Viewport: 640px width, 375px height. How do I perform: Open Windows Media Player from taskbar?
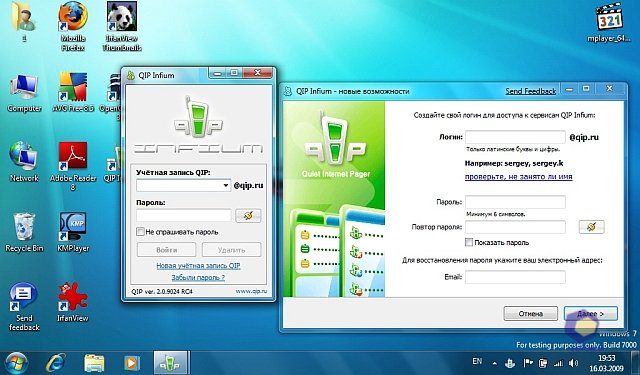point(132,363)
